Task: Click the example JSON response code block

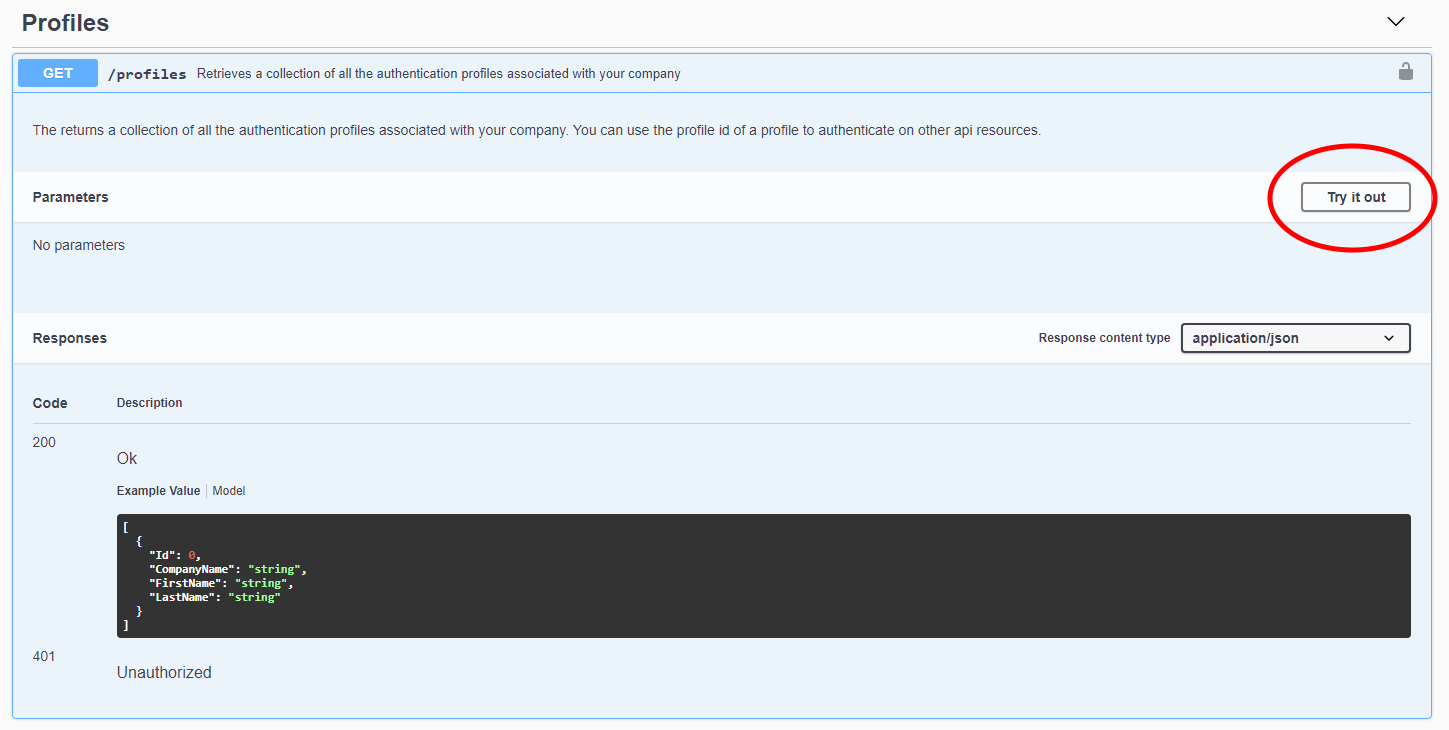Action: [x=763, y=576]
